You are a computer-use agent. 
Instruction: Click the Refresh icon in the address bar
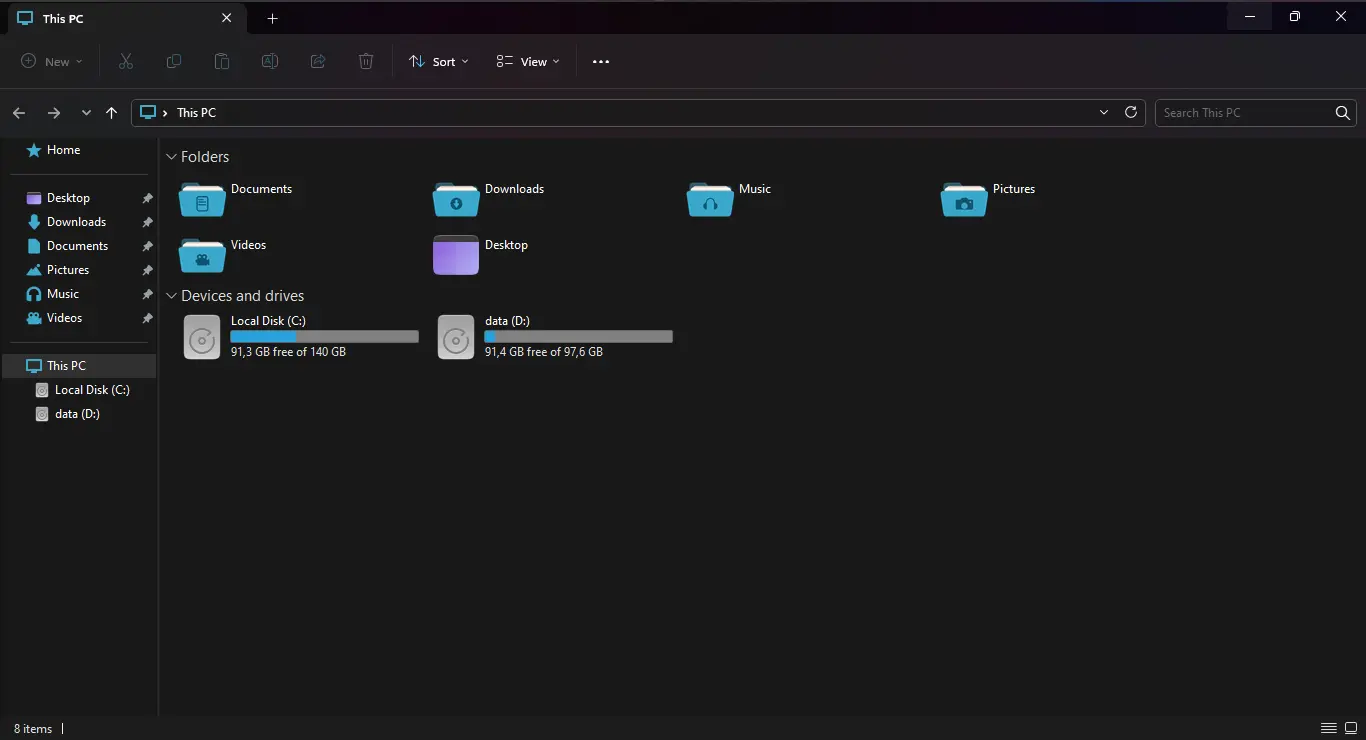tap(1131, 112)
